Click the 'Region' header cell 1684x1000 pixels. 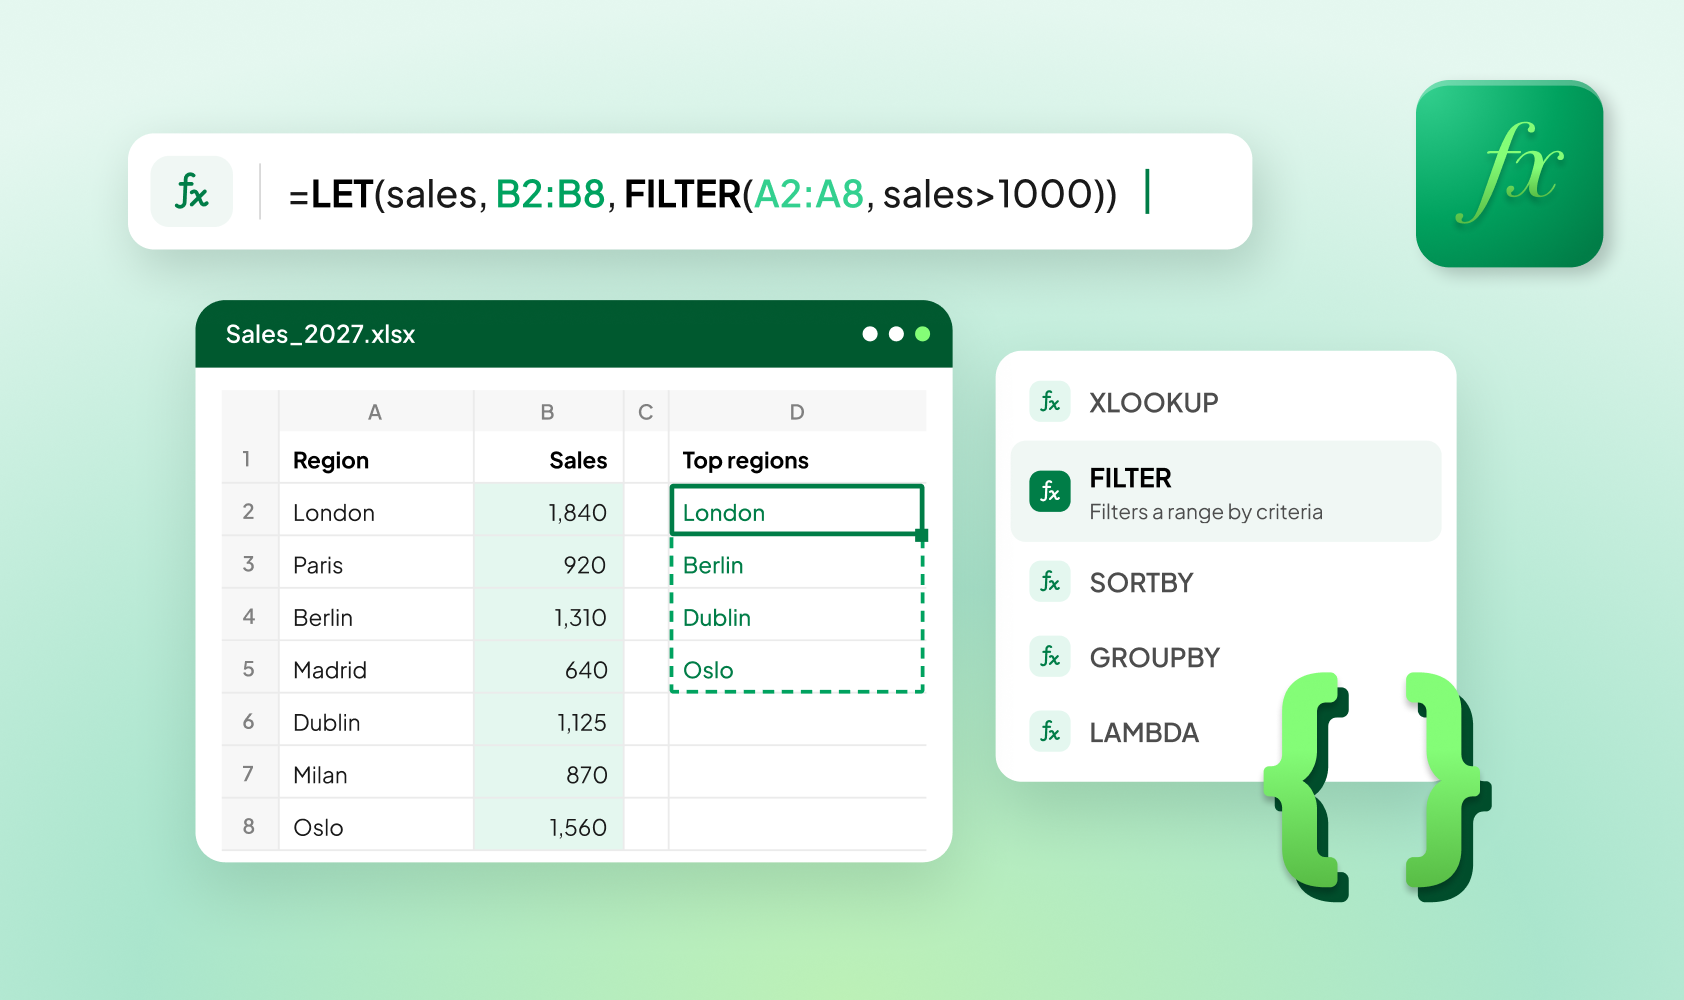point(376,459)
